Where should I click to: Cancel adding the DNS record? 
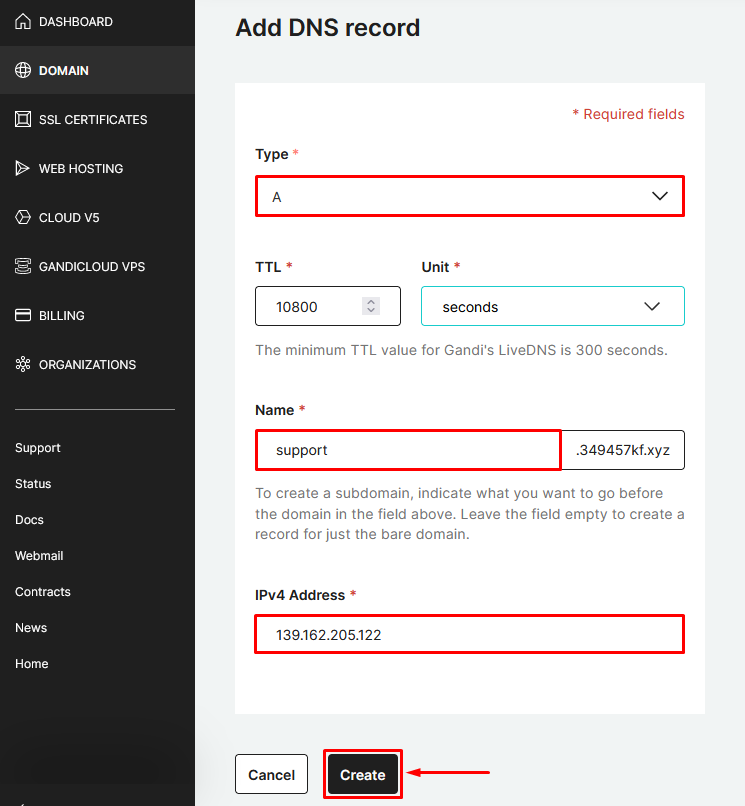click(271, 774)
